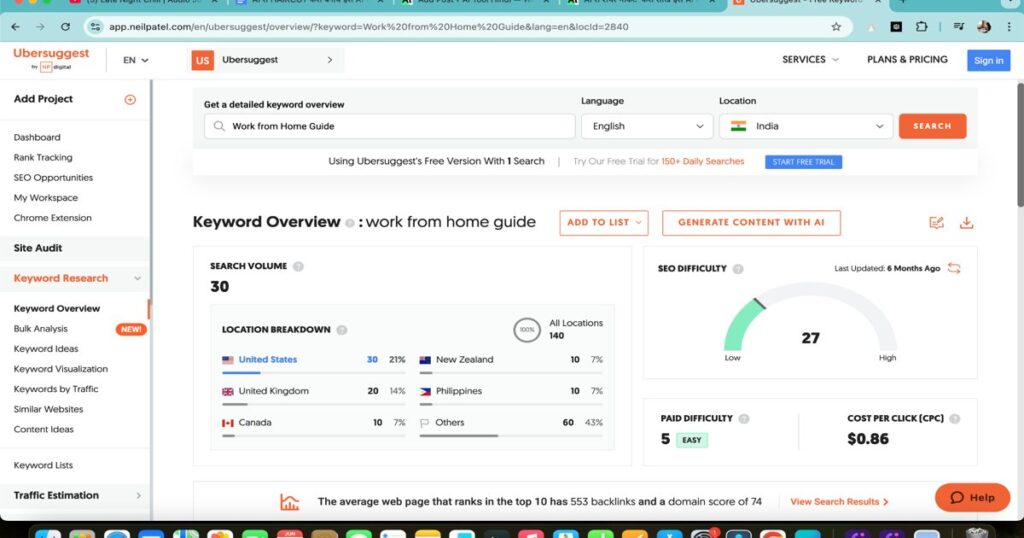Open Chrome Extension in the sidebar
1024x538 pixels.
52,218
